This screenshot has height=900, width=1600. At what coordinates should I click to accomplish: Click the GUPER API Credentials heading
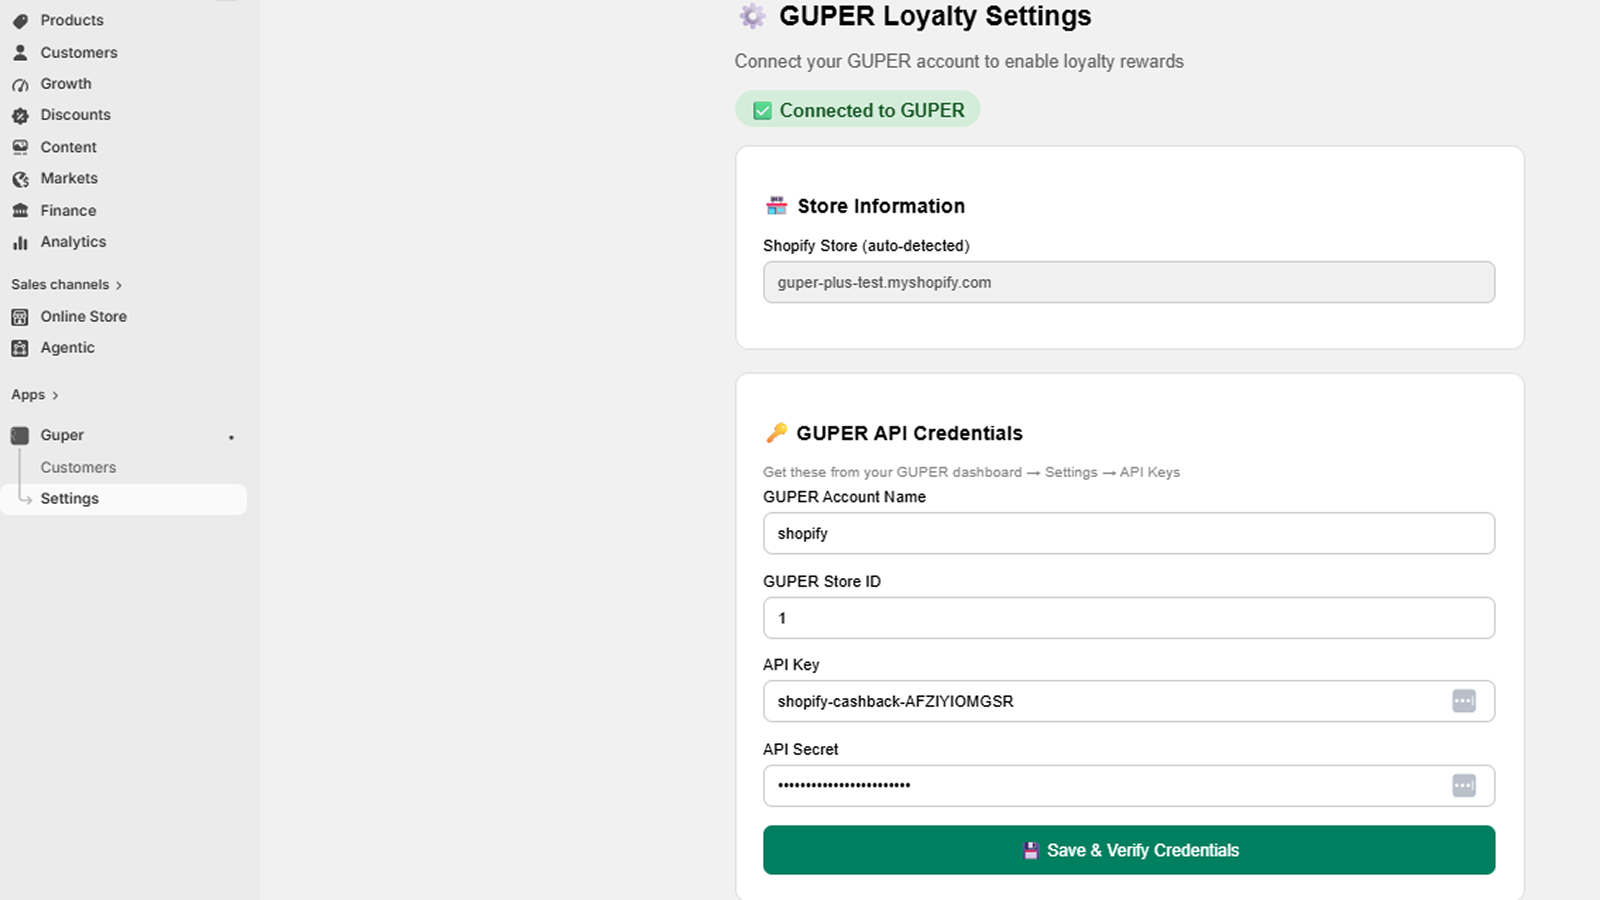909,433
